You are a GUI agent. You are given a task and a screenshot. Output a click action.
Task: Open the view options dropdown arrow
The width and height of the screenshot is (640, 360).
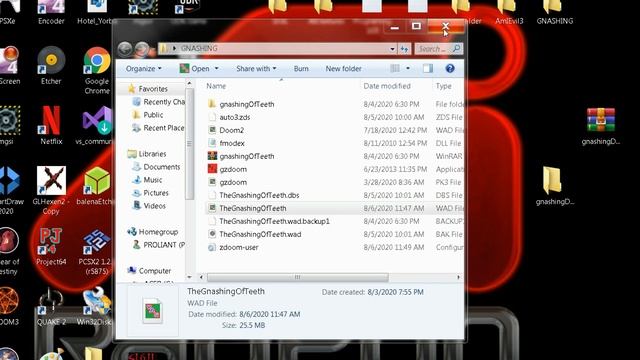[408, 68]
